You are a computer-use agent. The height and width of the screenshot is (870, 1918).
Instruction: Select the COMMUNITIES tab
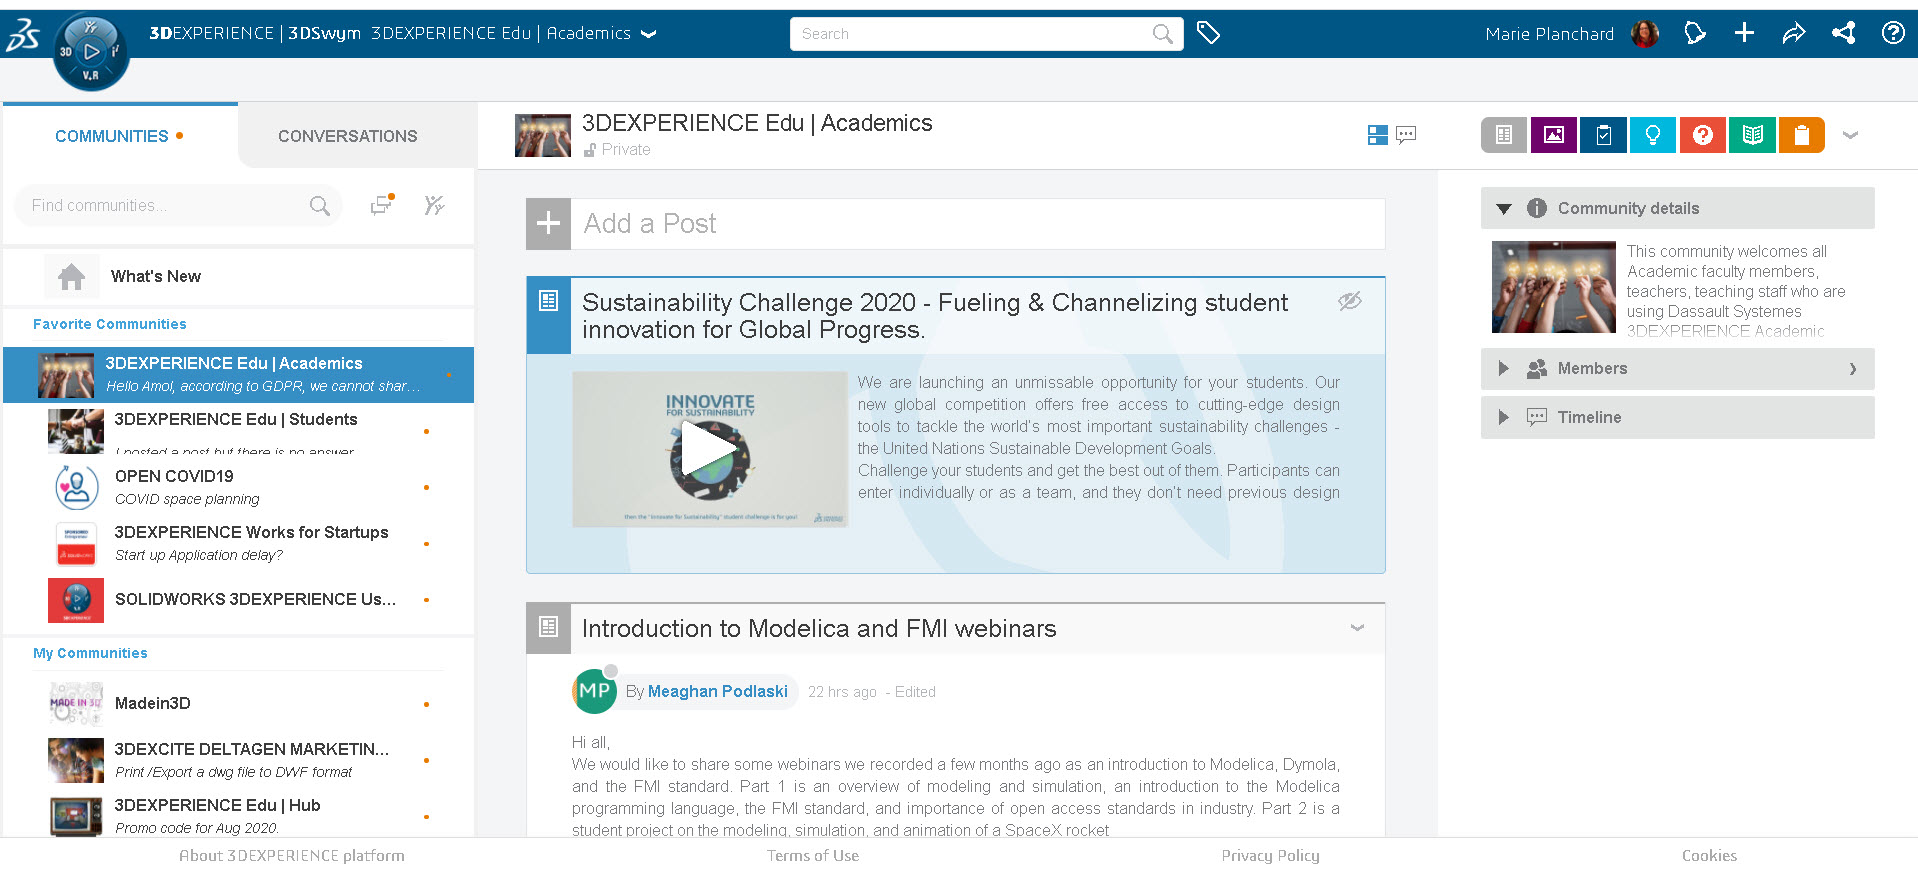(111, 135)
